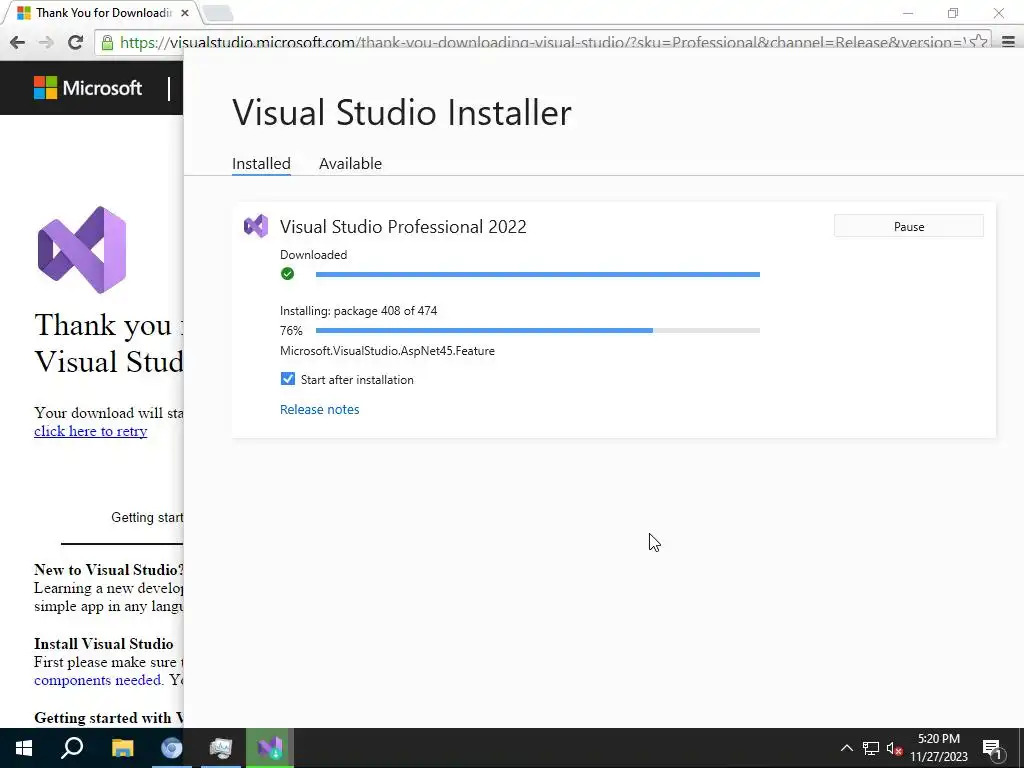1024x768 pixels.
Task: Go forward in the browser
Action: [46, 42]
